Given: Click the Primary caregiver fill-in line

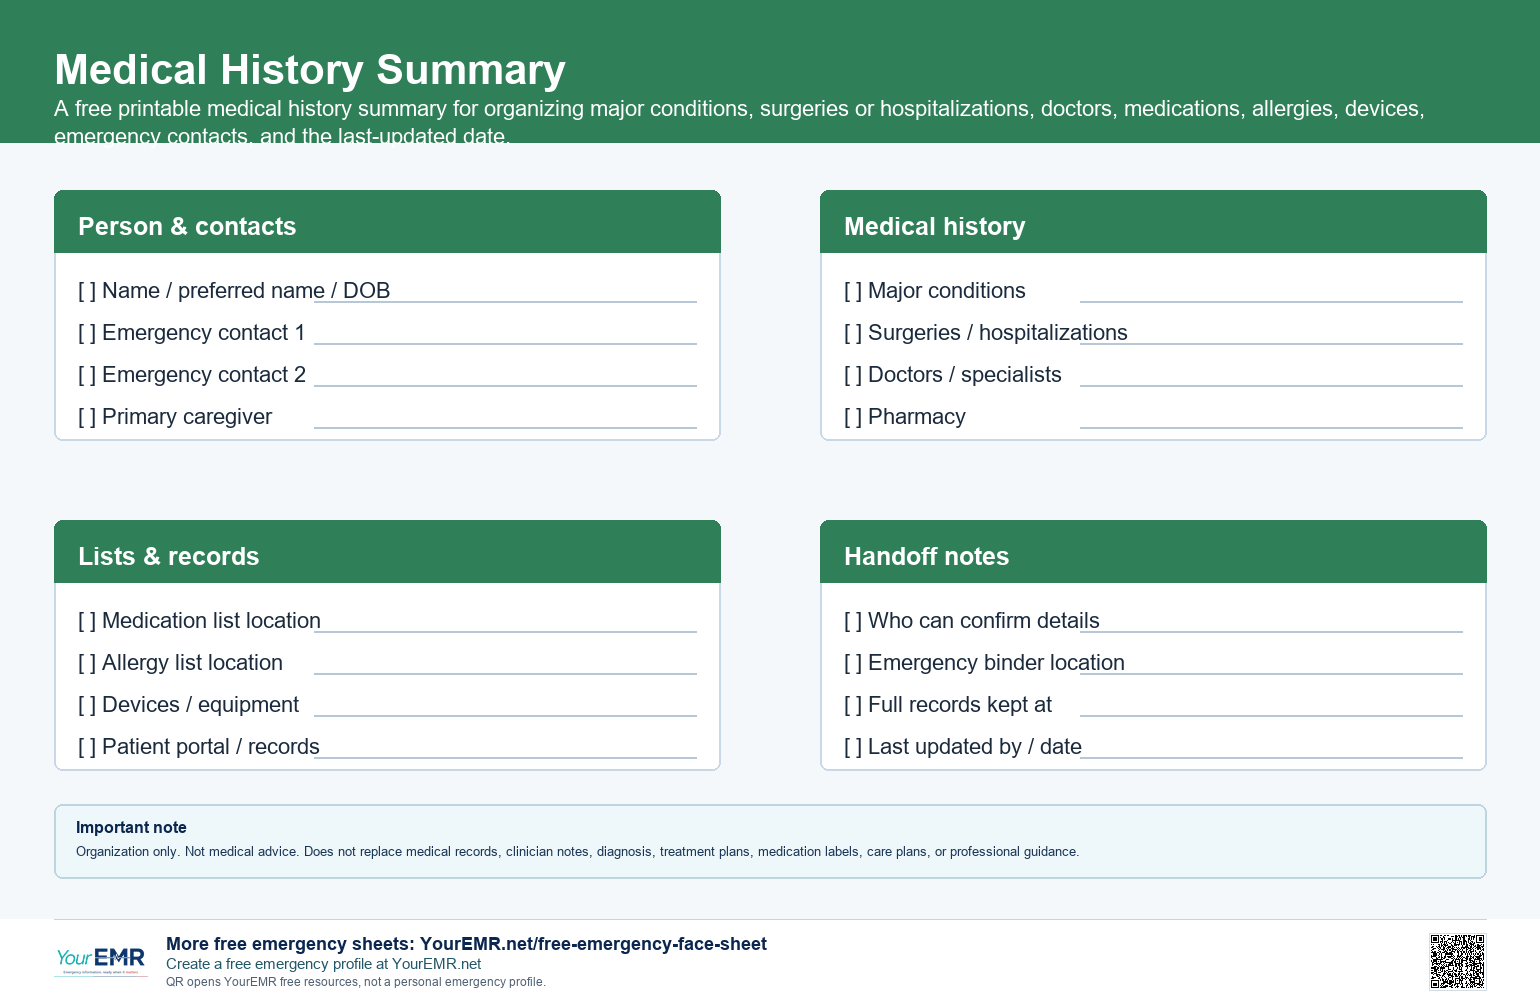Looking at the screenshot, I should (505, 427).
